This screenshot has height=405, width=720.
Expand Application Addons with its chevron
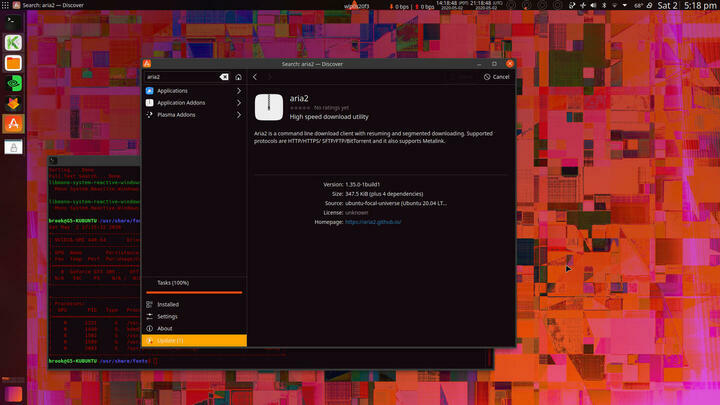tap(239, 103)
